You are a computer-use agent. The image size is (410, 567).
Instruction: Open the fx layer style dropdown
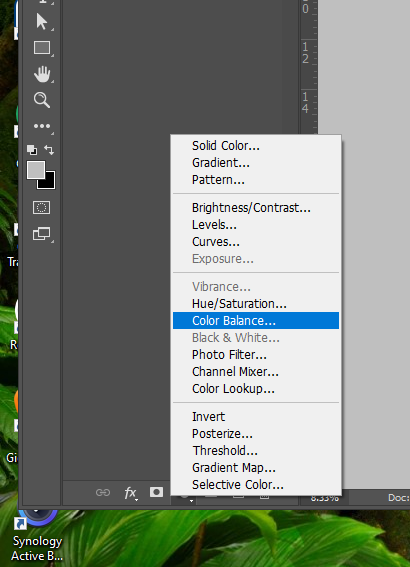point(130,493)
